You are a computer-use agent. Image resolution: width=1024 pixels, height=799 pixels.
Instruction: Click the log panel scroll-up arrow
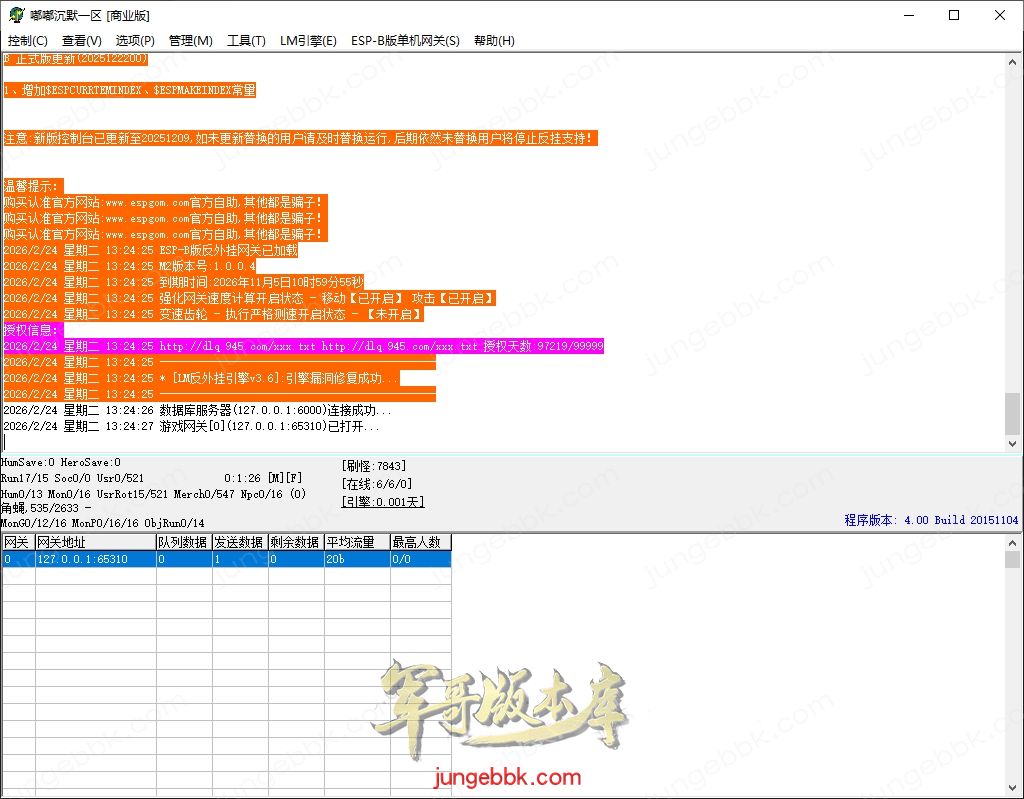[x=1013, y=62]
